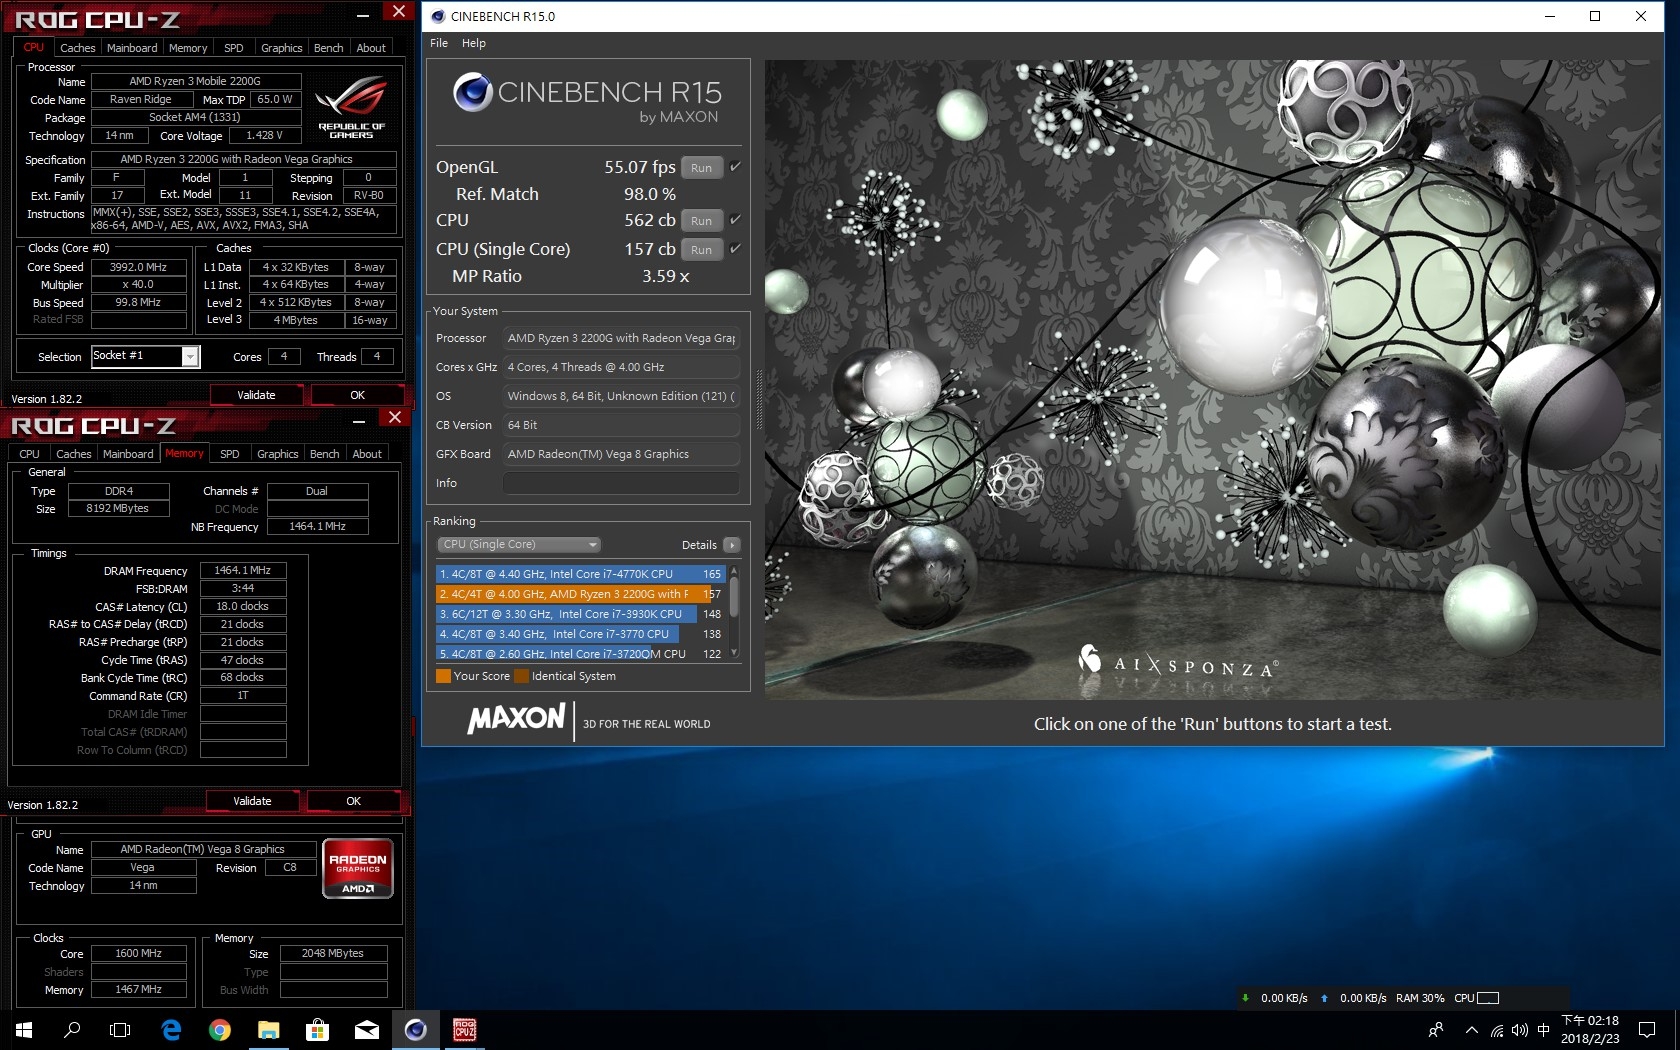1680x1050 pixels.
Task: Open the Cinebench File menu
Action: [439, 43]
